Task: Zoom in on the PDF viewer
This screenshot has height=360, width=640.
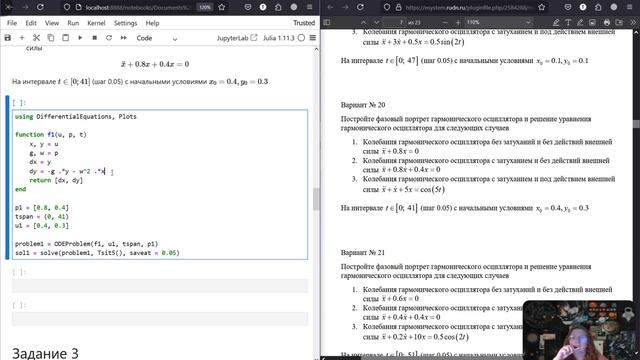Action: pyautogui.click(x=458, y=22)
